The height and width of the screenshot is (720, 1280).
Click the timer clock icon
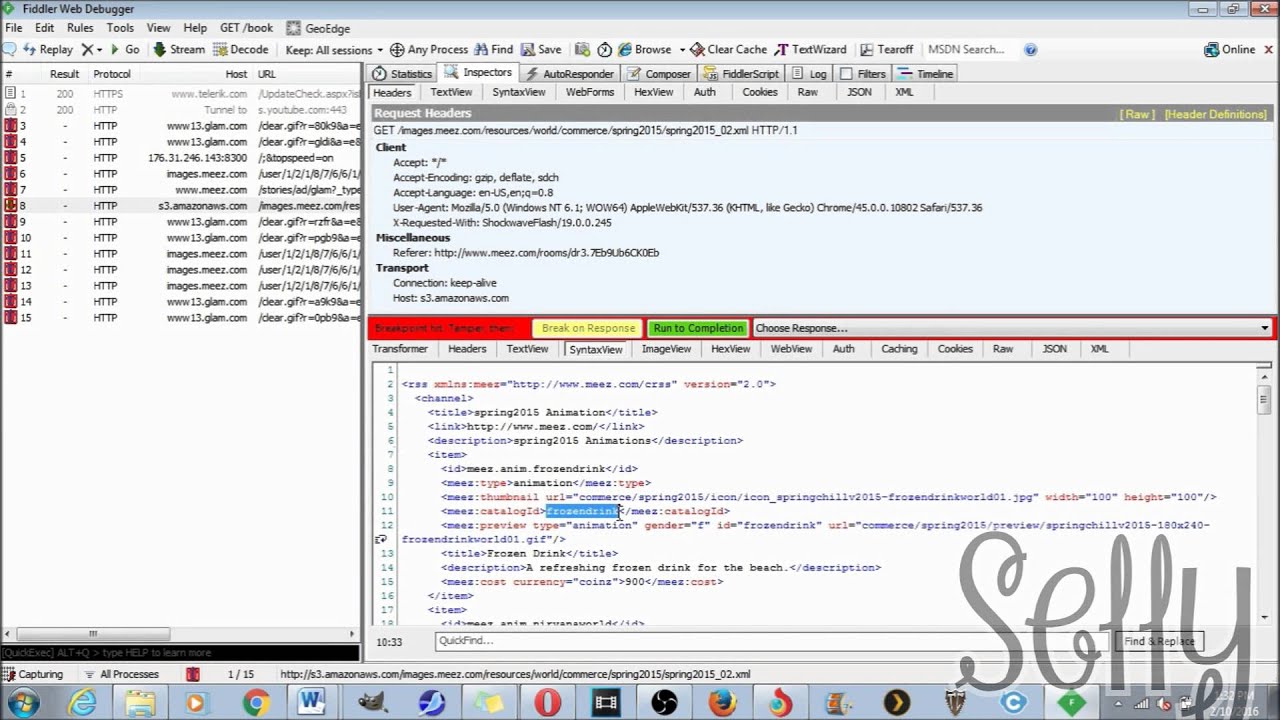tap(604, 49)
